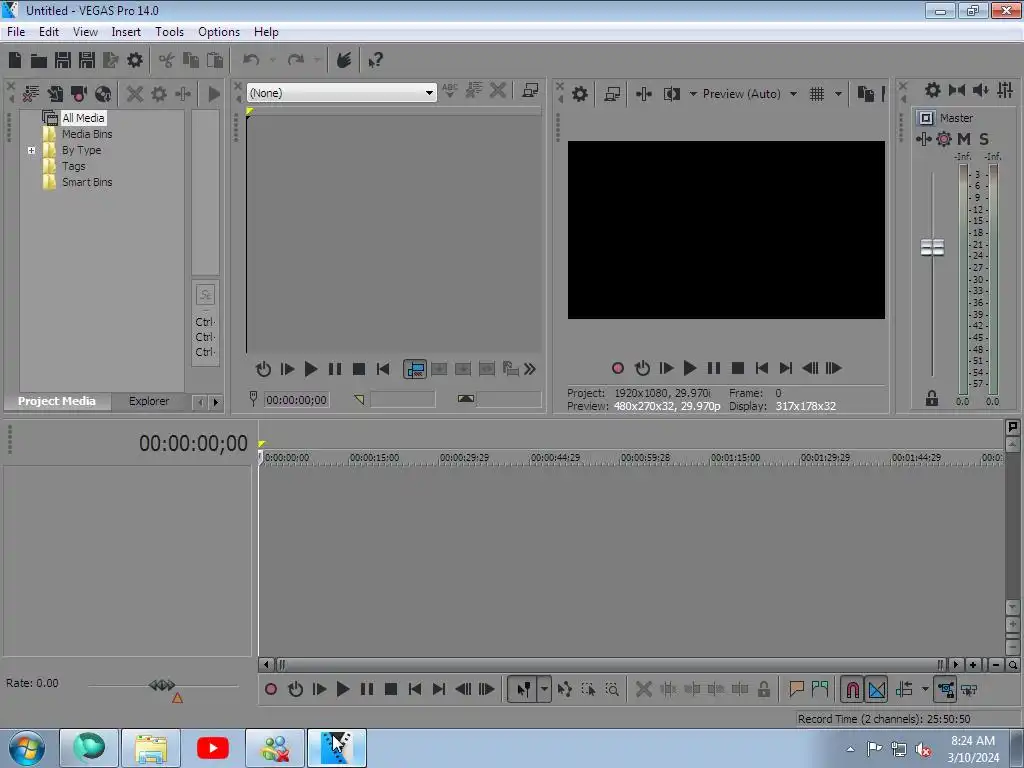1024x768 pixels.
Task: Toggle Split Screen View in preview
Action: pyautogui.click(x=671, y=94)
